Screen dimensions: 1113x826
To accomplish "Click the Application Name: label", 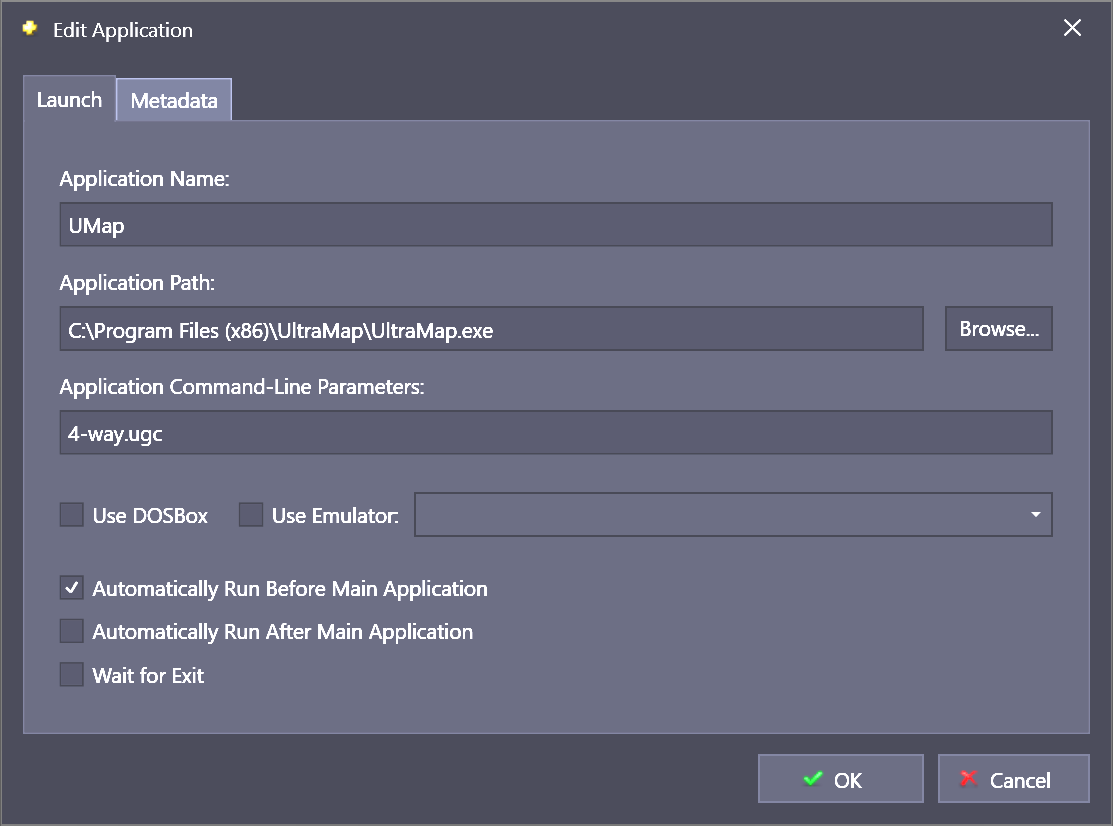I will pos(145,179).
